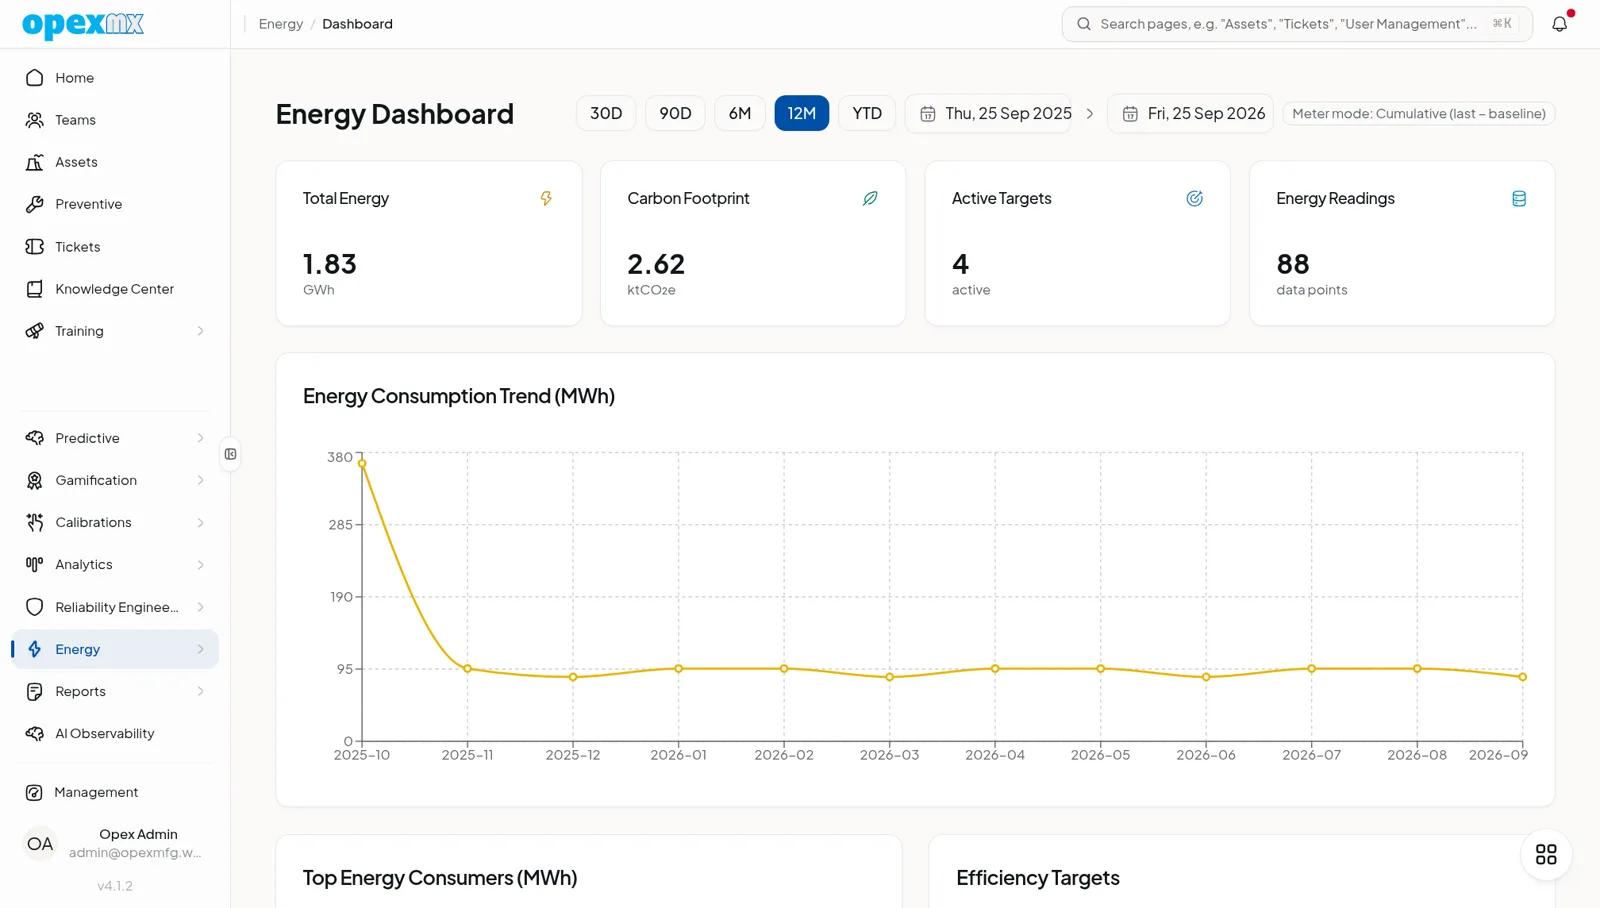Navigate to Preventive maintenance
Image resolution: width=1600 pixels, height=908 pixels.
tap(115, 204)
